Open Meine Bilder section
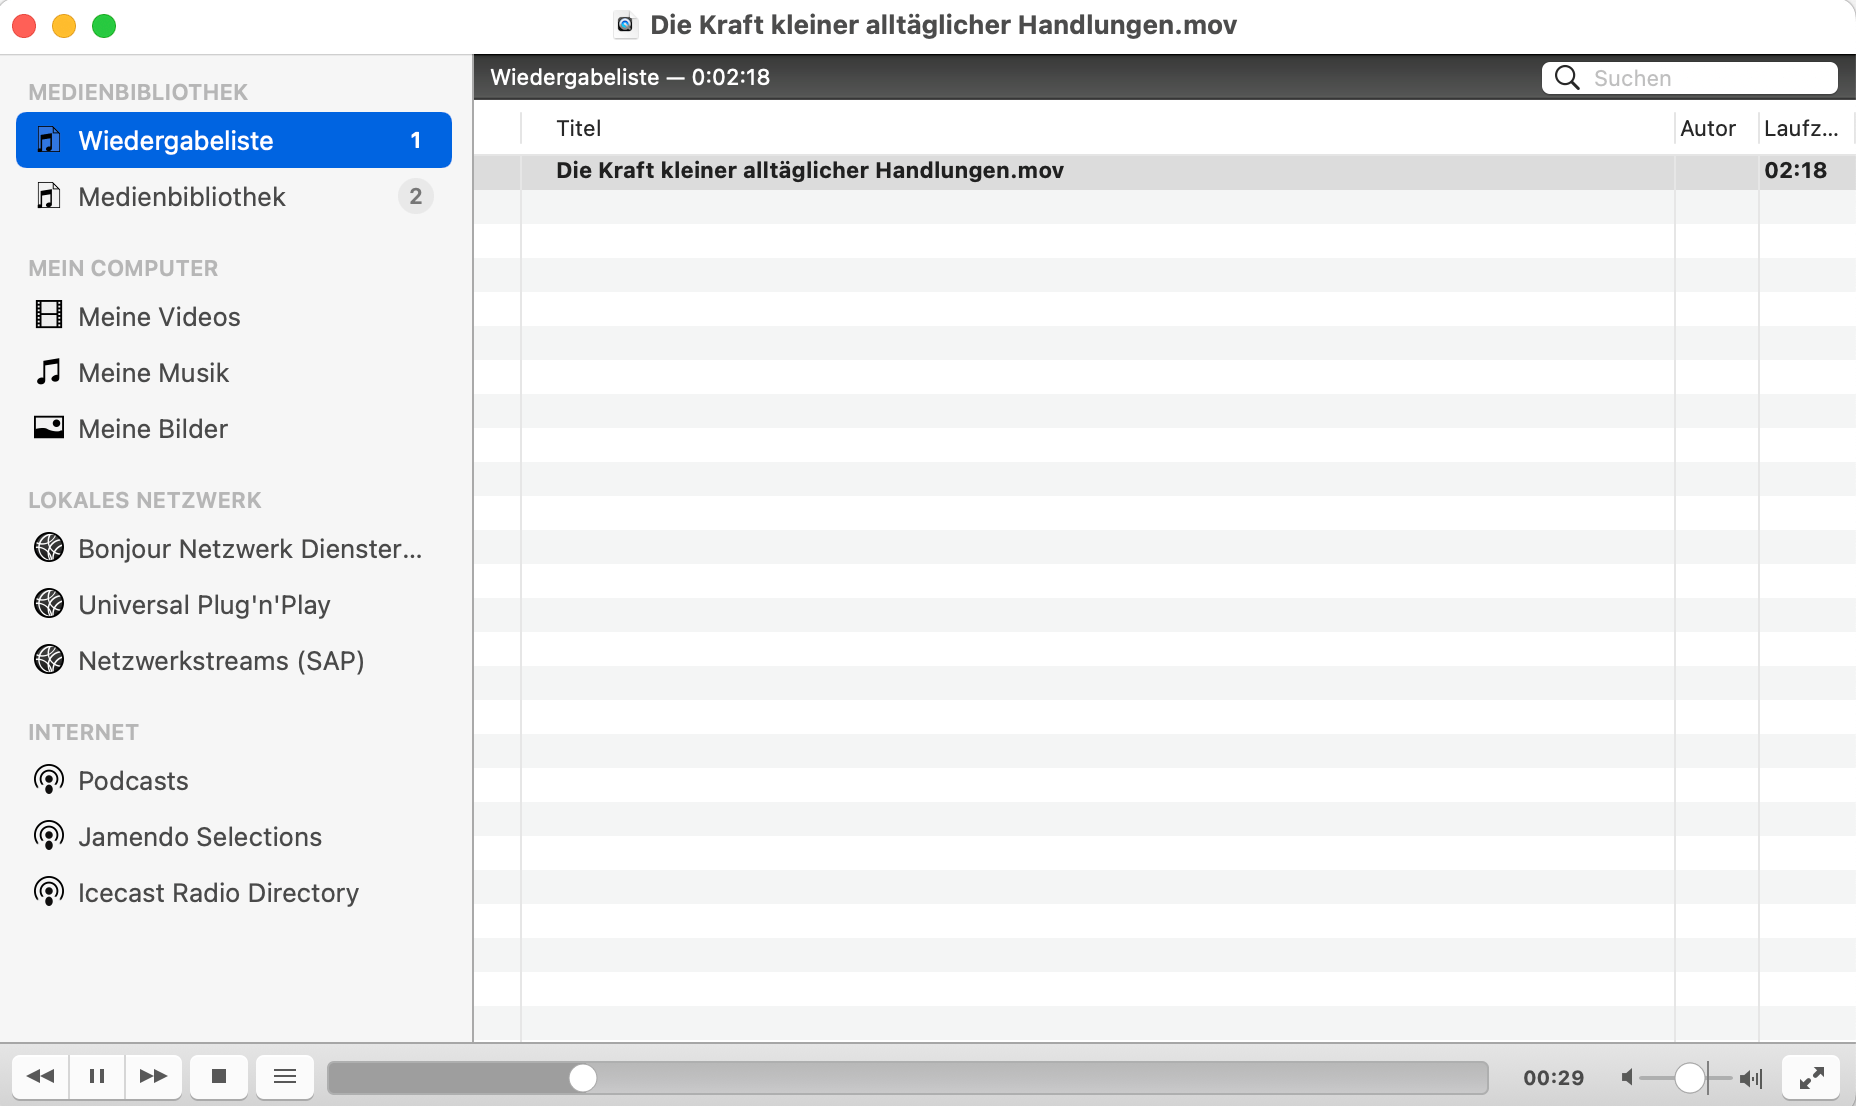The width and height of the screenshot is (1856, 1106). pos(152,429)
